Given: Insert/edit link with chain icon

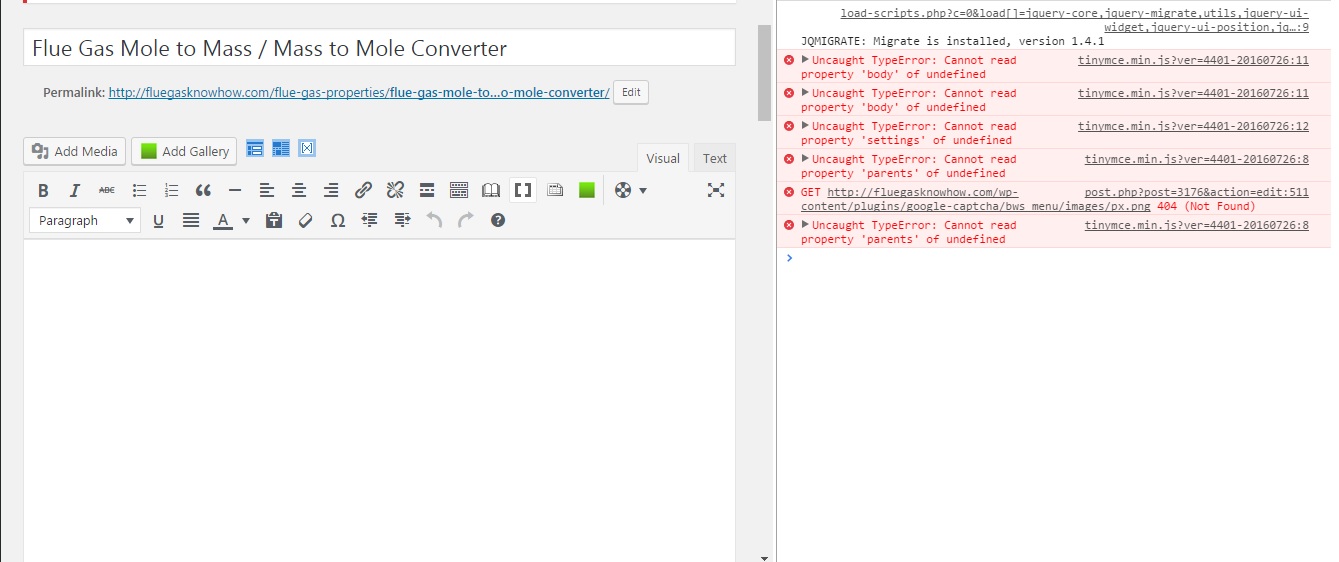Looking at the screenshot, I should point(363,190).
